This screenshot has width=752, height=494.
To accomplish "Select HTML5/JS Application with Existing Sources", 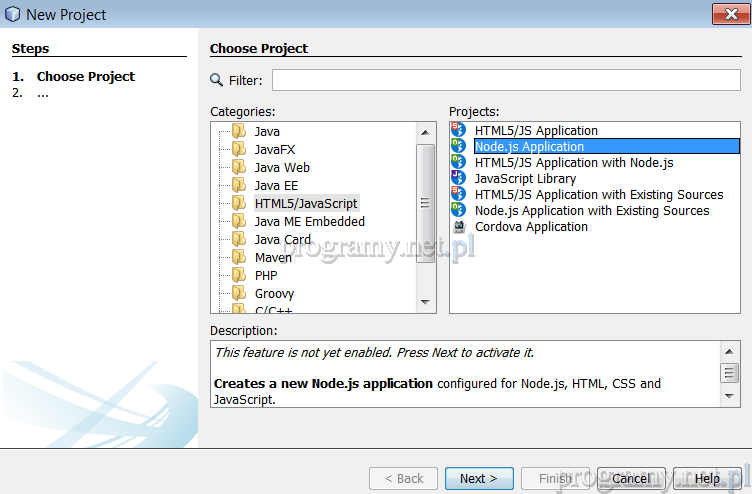I will tap(598, 194).
